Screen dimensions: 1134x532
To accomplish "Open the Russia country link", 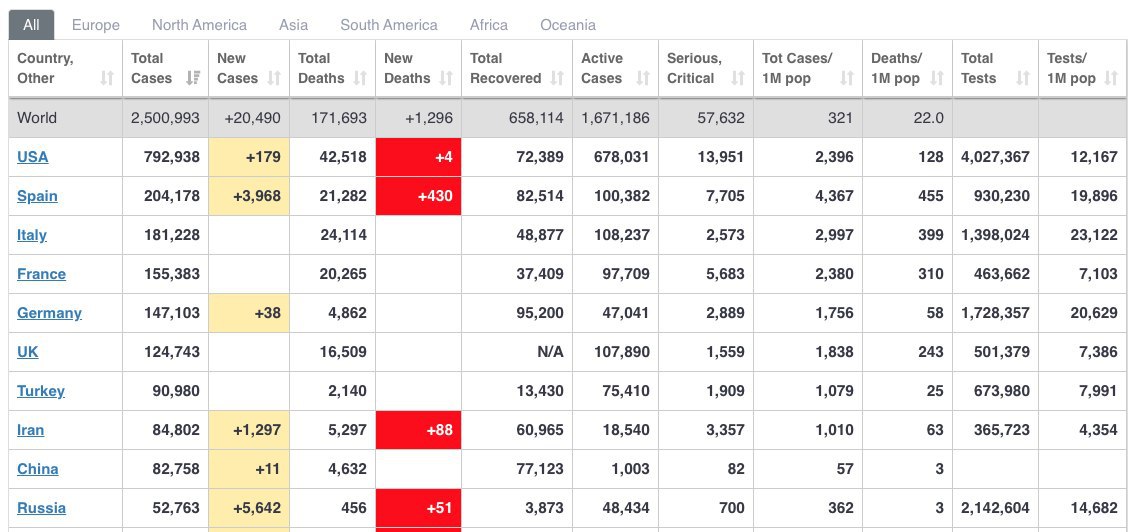I will (x=41, y=508).
